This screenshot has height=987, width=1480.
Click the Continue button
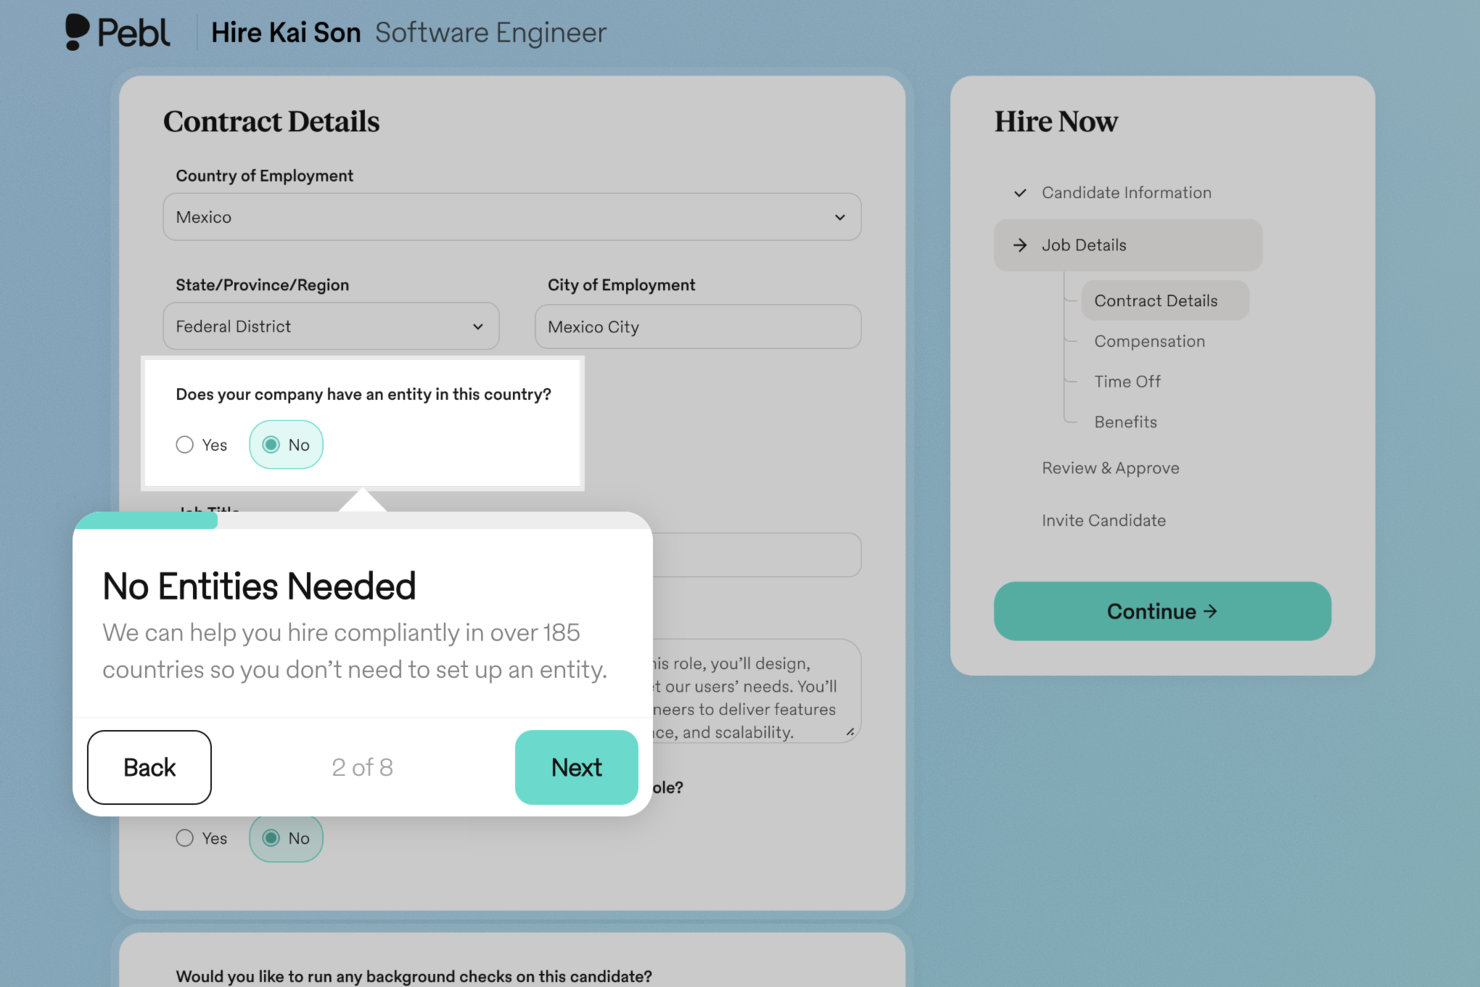[x=1162, y=611]
